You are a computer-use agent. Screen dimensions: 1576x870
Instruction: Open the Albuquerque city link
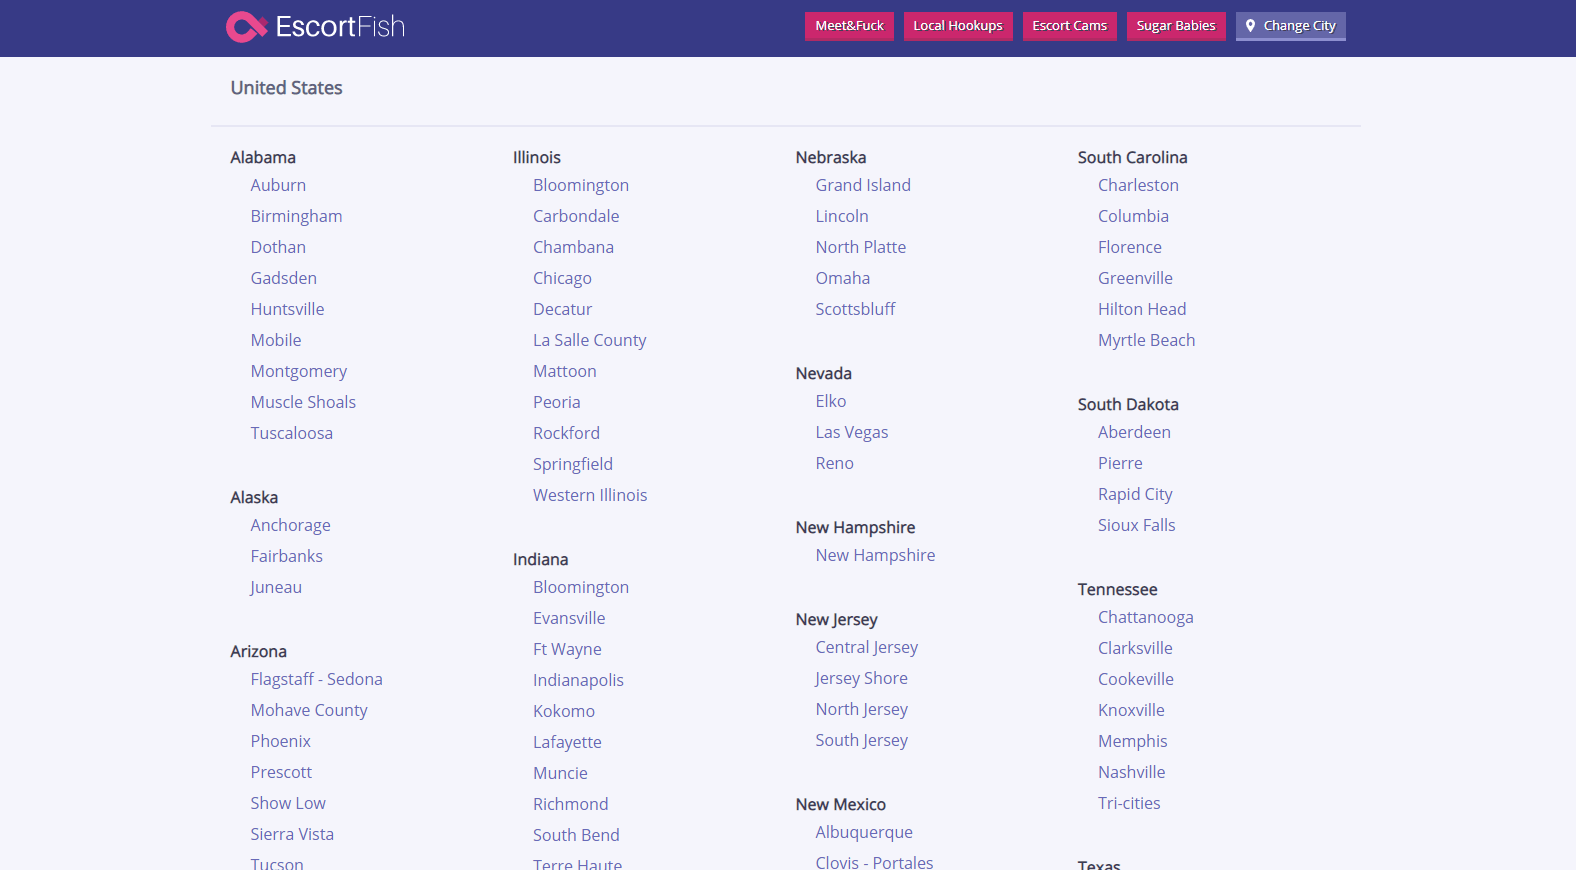(864, 832)
